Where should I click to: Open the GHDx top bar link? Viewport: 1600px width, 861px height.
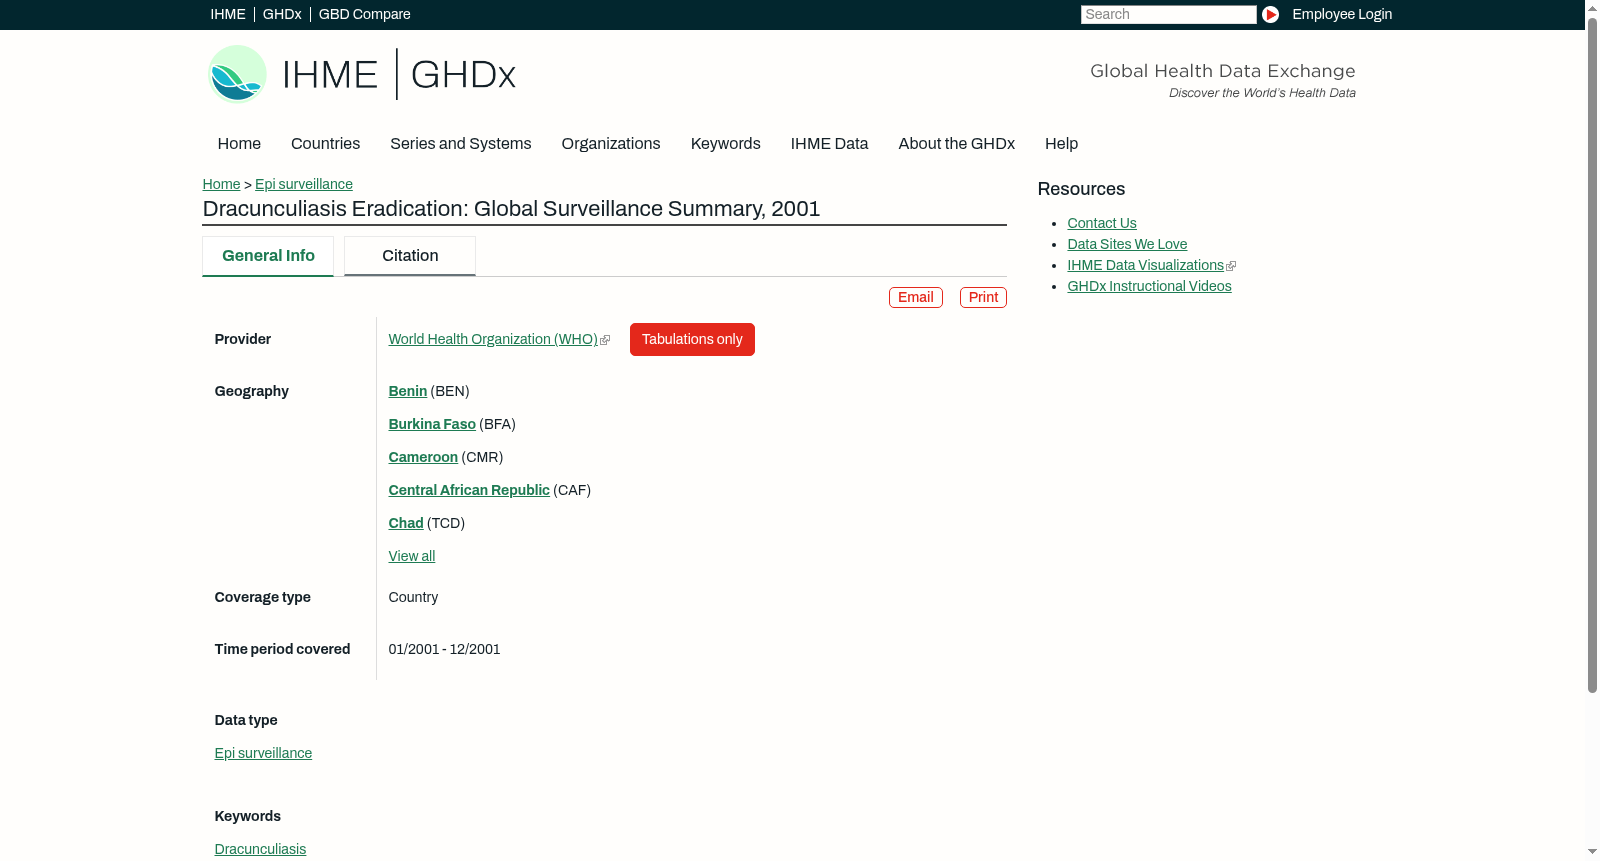point(282,14)
